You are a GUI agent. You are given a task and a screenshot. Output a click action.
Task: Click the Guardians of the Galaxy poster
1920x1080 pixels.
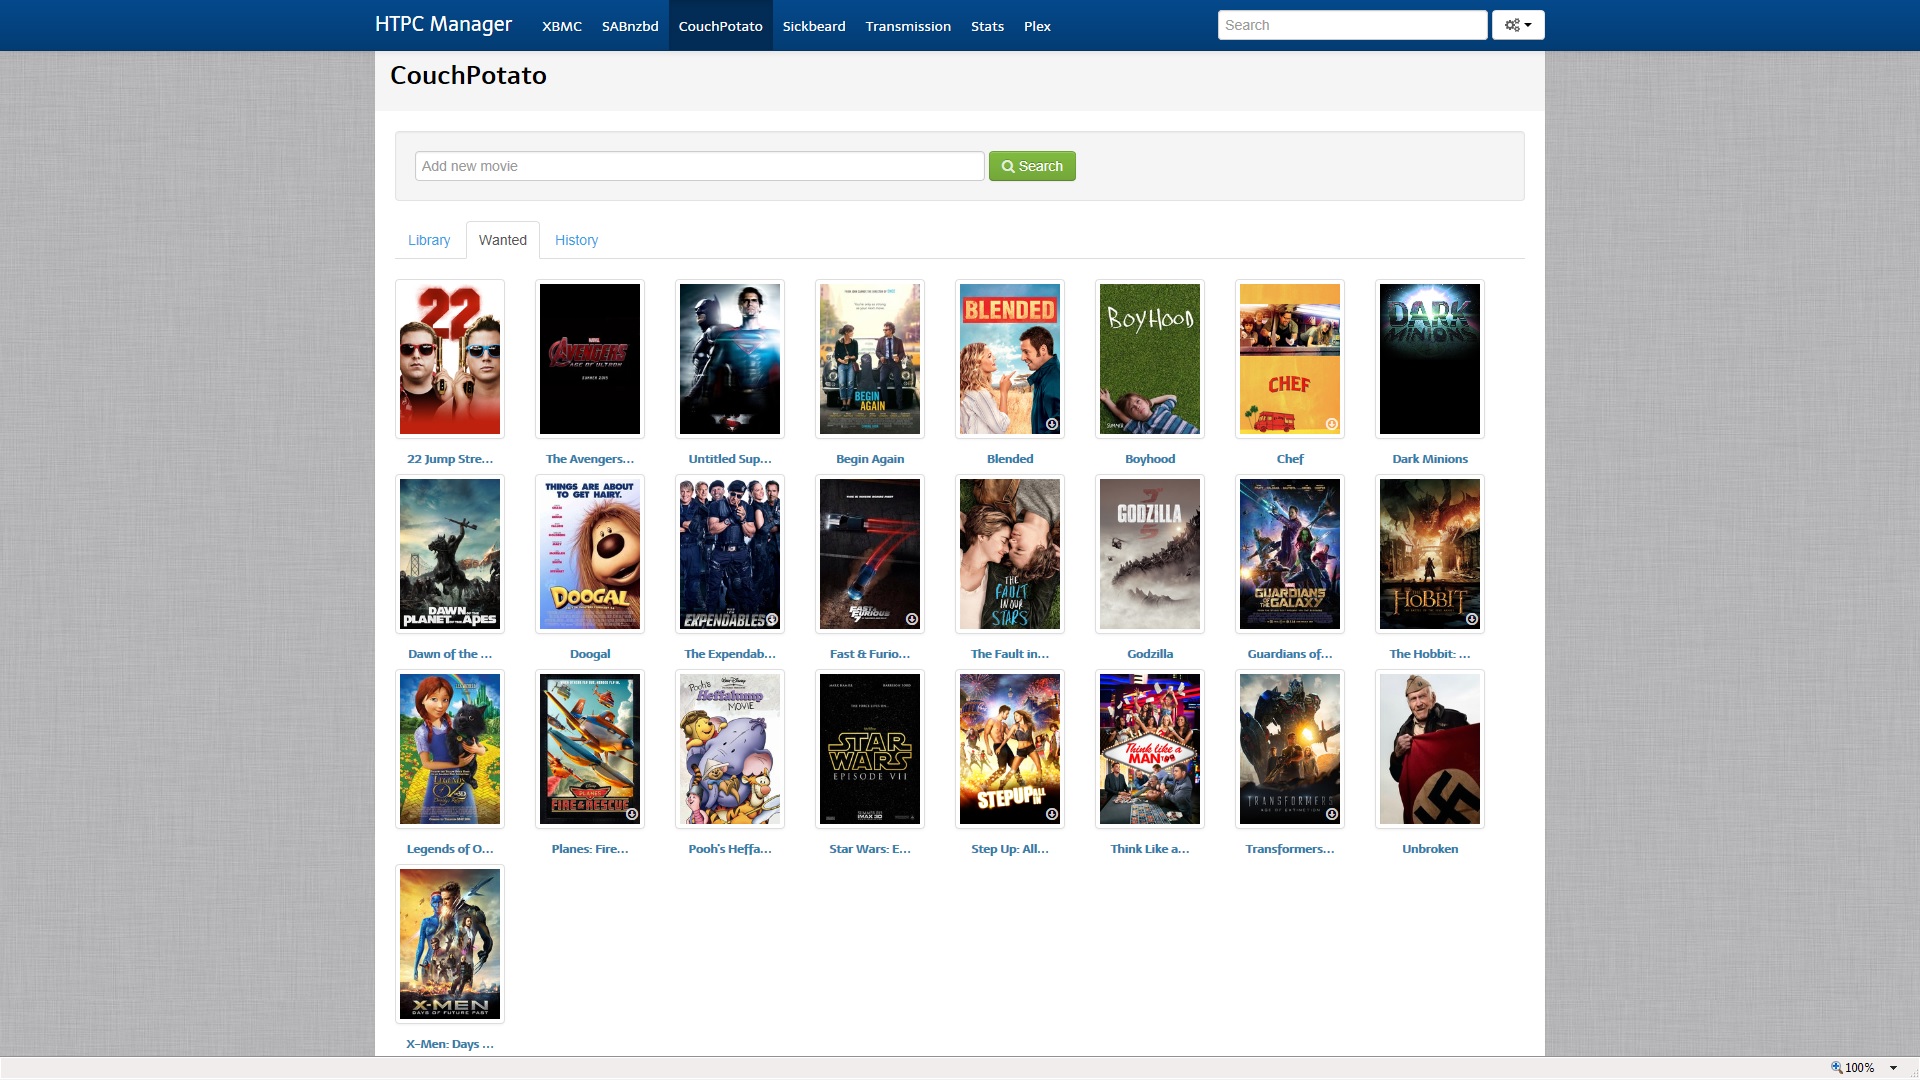[1290, 554]
